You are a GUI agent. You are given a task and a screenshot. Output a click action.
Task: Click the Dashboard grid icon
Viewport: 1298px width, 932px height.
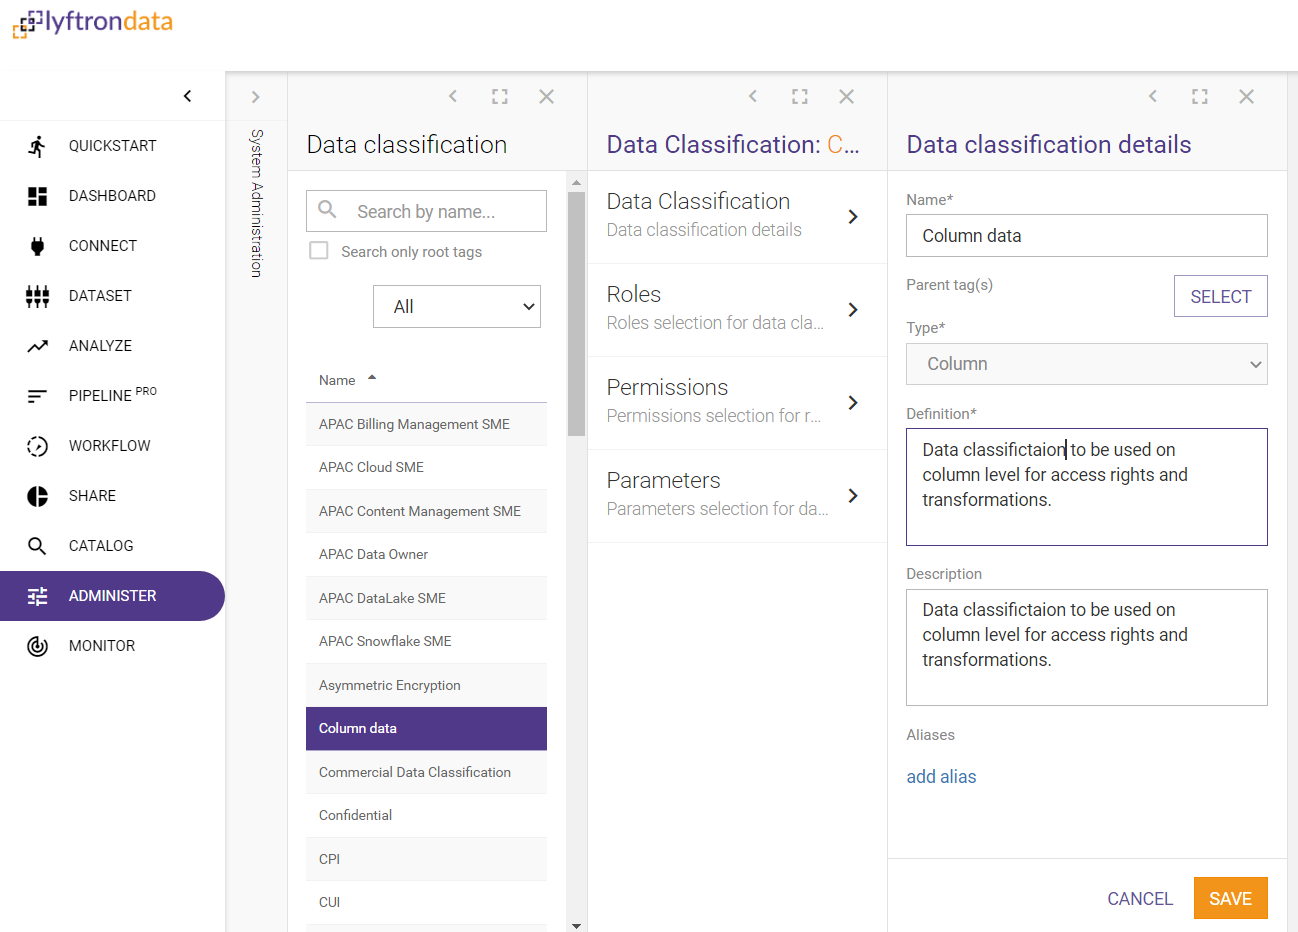37,196
